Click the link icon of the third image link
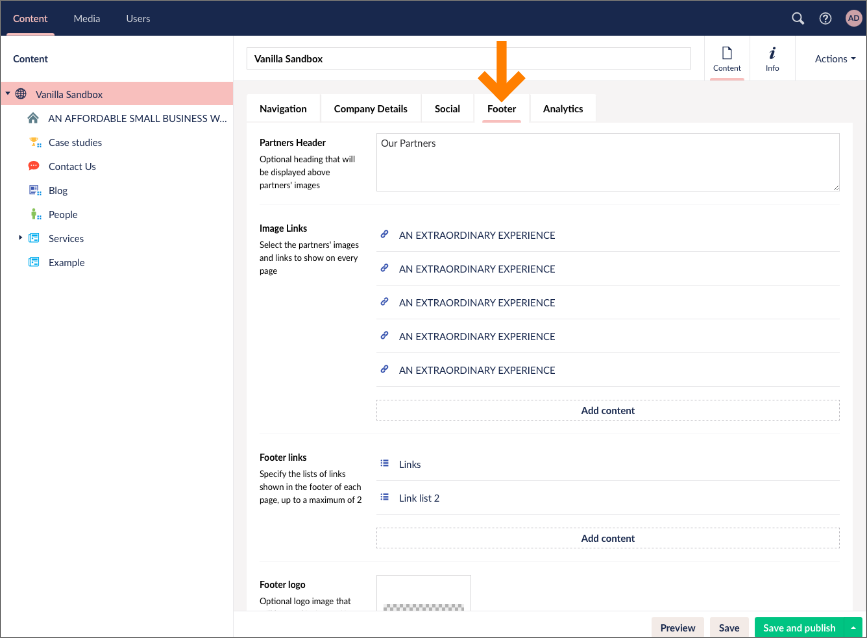The height and width of the screenshot is (638, 867). (384, 302)
